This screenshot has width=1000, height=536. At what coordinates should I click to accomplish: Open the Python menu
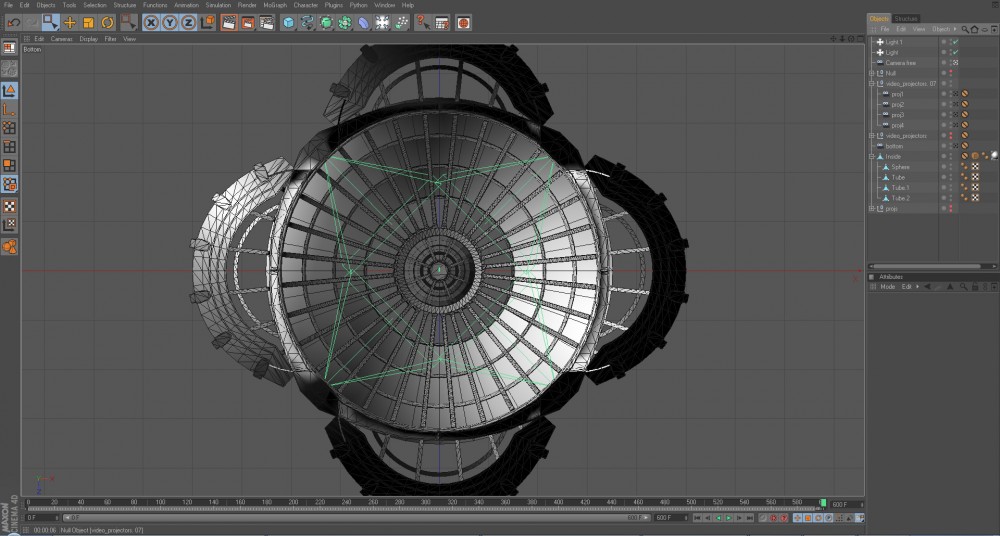click(x=358, y=5)
